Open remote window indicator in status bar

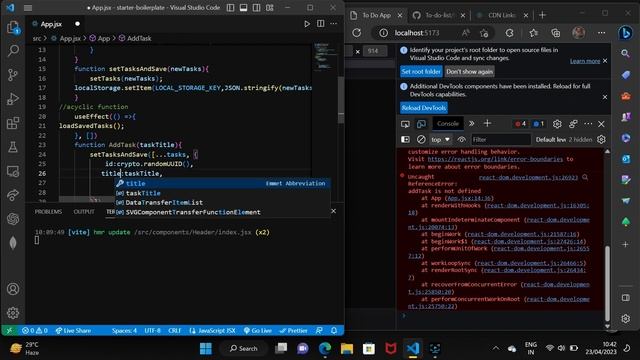click(9, 331)
